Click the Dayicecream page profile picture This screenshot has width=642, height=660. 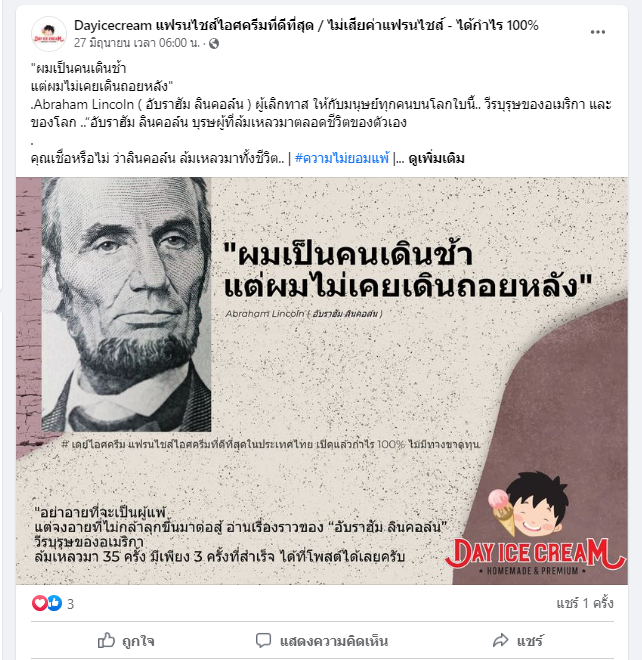tap(48, 34)
